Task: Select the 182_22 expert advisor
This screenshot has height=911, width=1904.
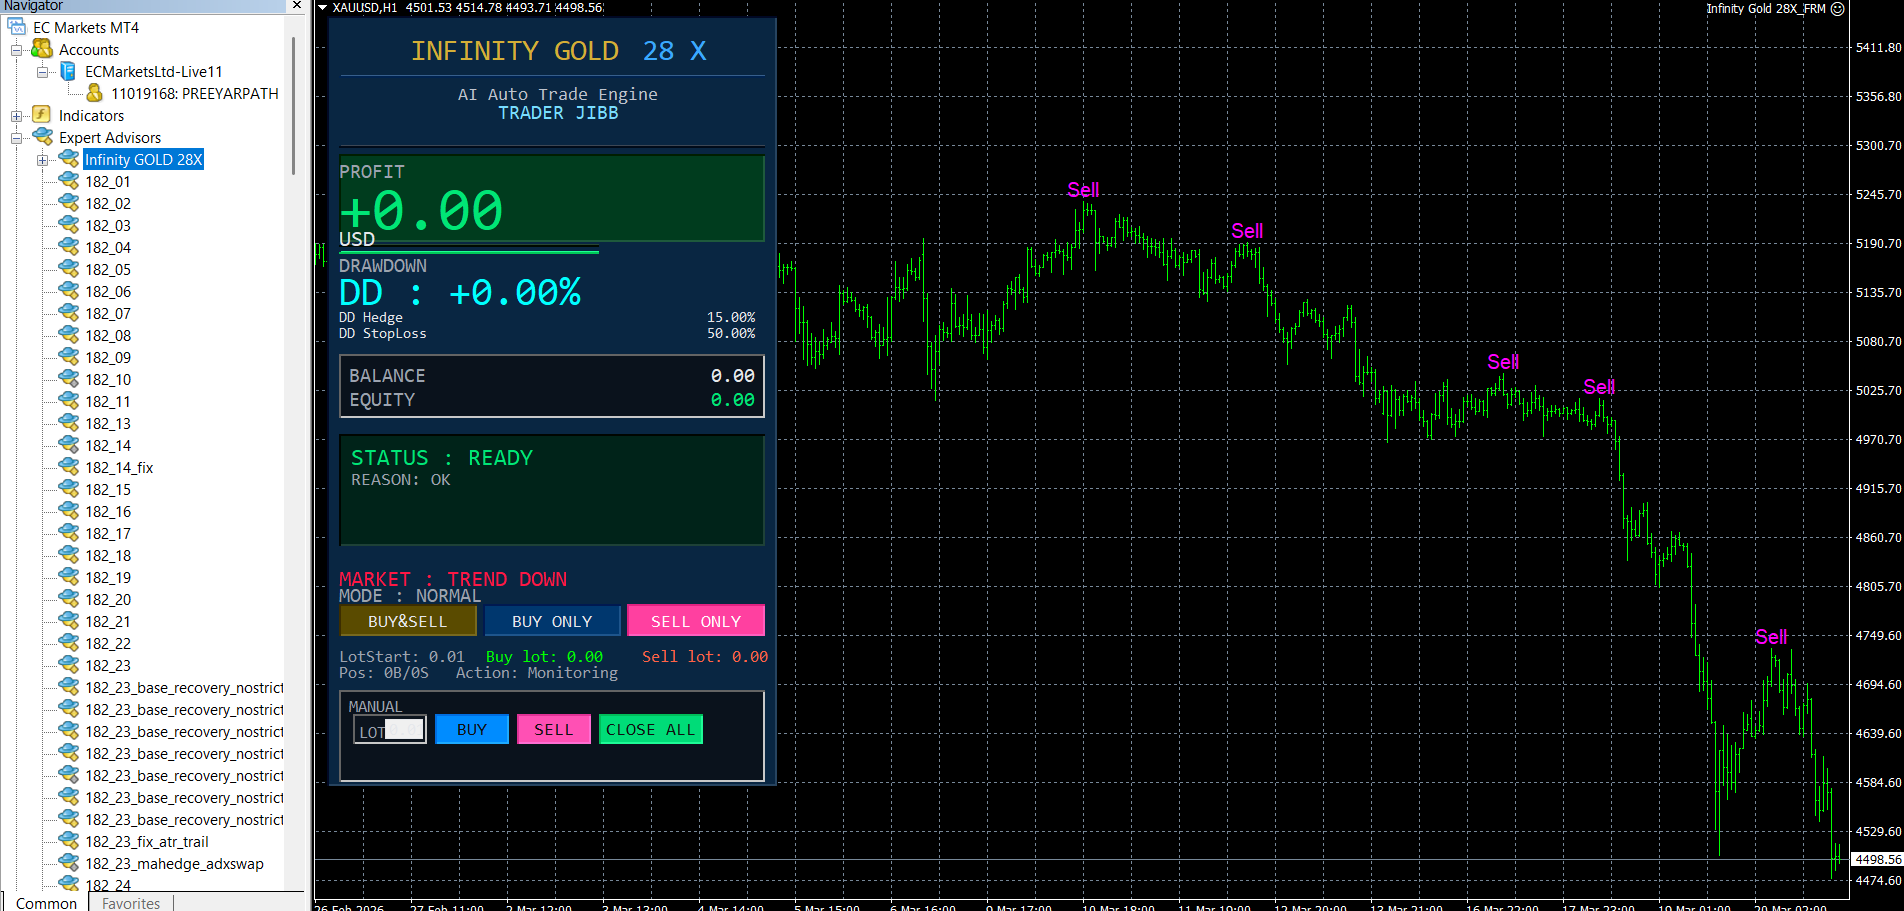Action: pos(108,643)
